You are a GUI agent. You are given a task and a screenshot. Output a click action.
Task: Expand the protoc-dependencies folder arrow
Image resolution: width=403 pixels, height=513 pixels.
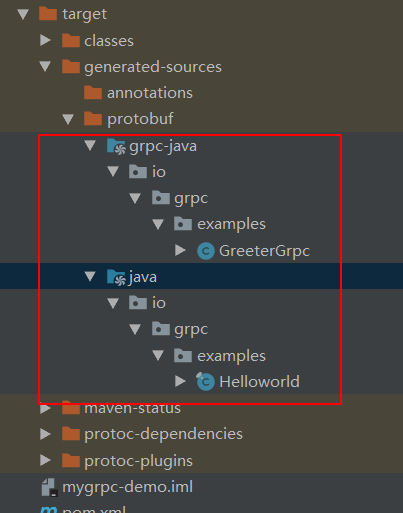(45, 434)
